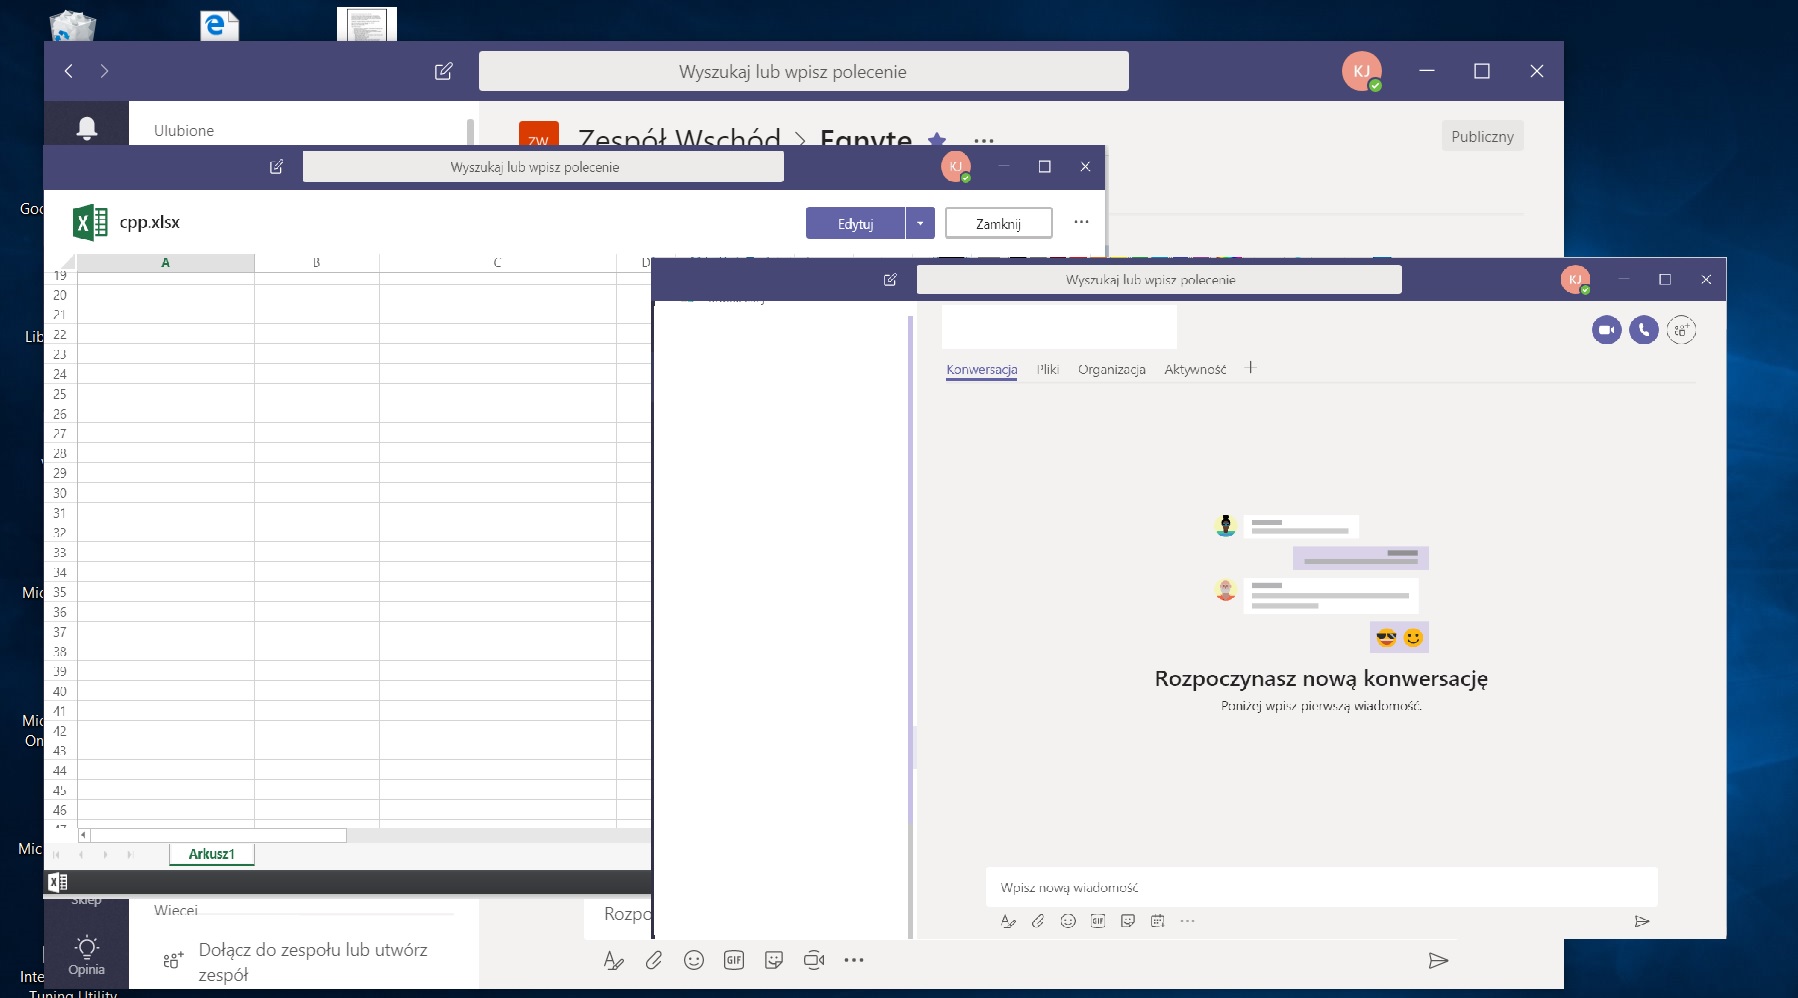The height and width of the screenshot is (998, 1798).
Task: Select row 36 header in spreadsheet
Action: [60, 612]
